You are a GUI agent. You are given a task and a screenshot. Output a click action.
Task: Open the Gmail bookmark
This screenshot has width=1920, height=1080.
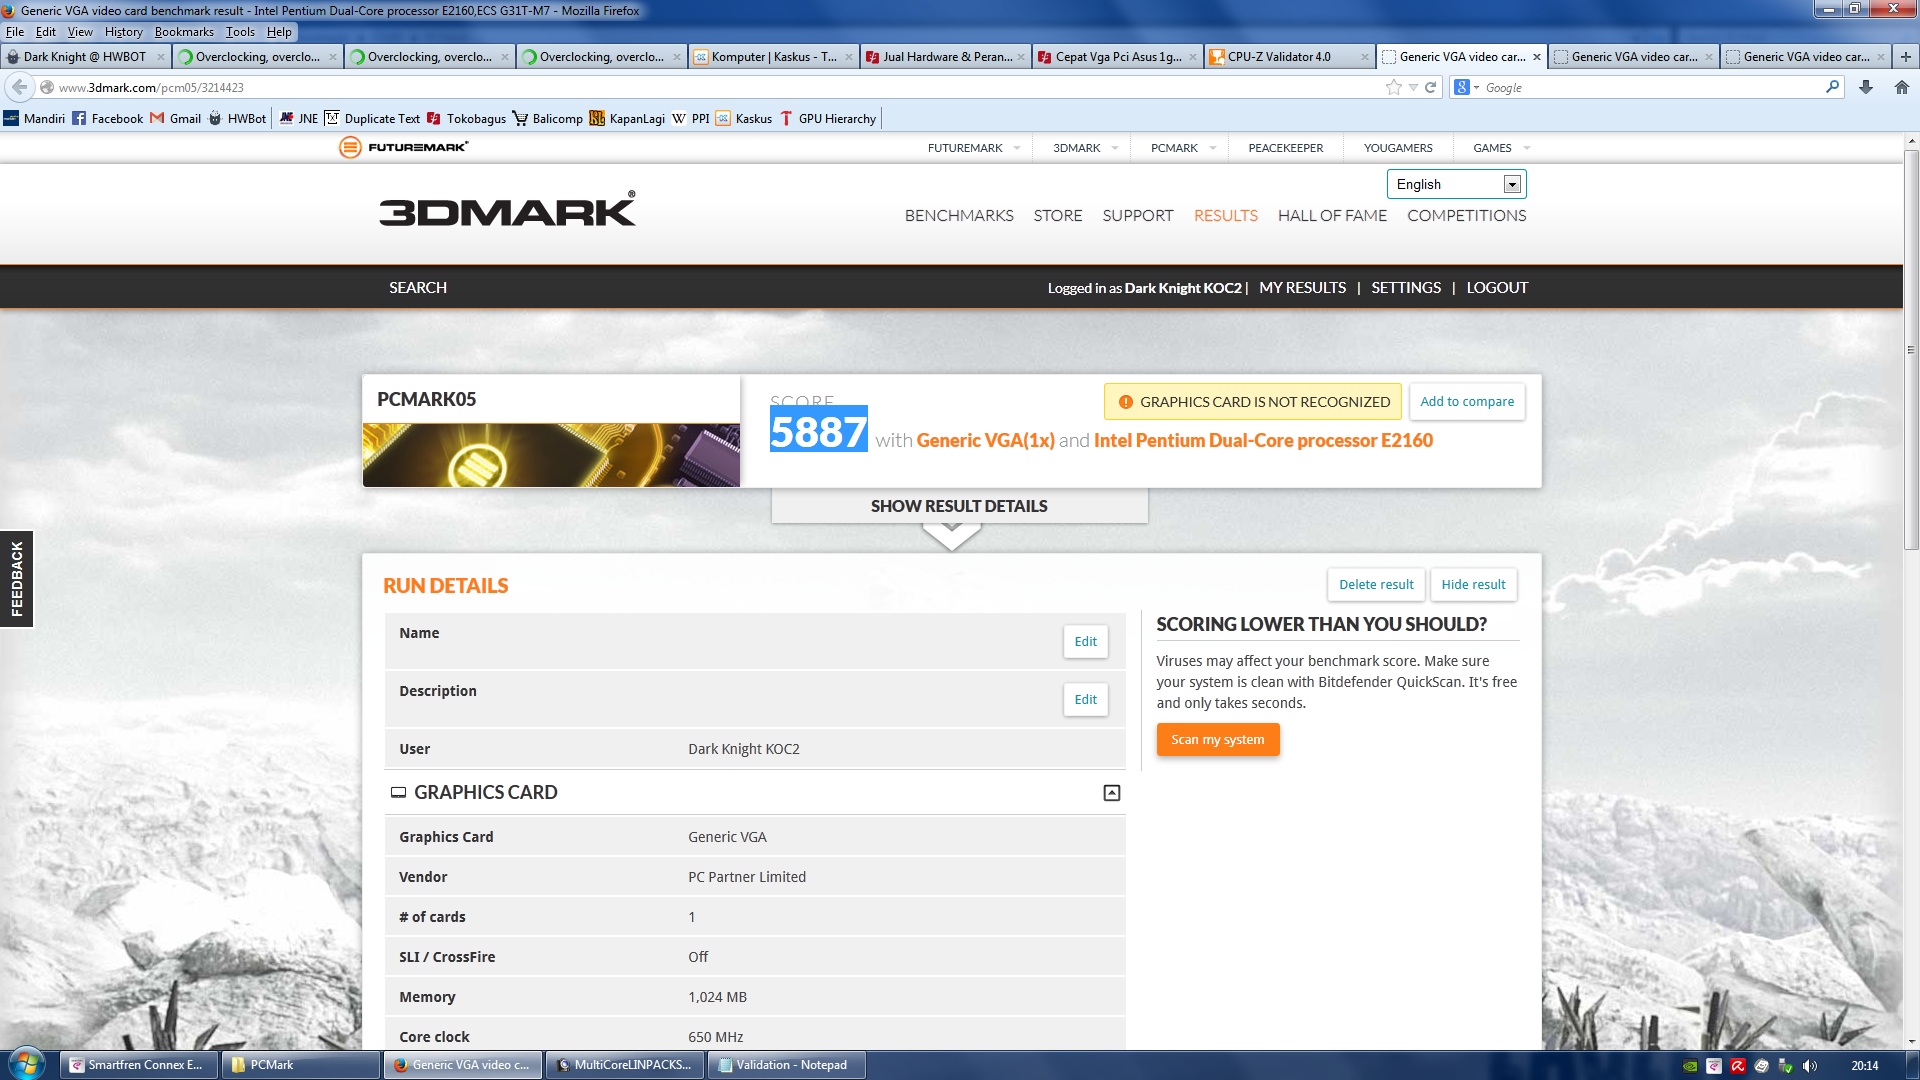pyautogui.click(x=176, y=118)
